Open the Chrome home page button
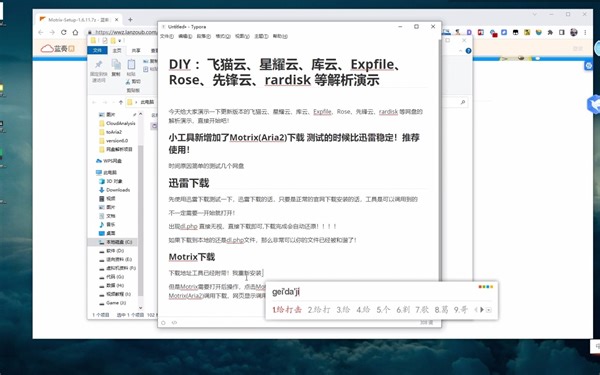This screenshot has width=600, height=375. point(75,33)
